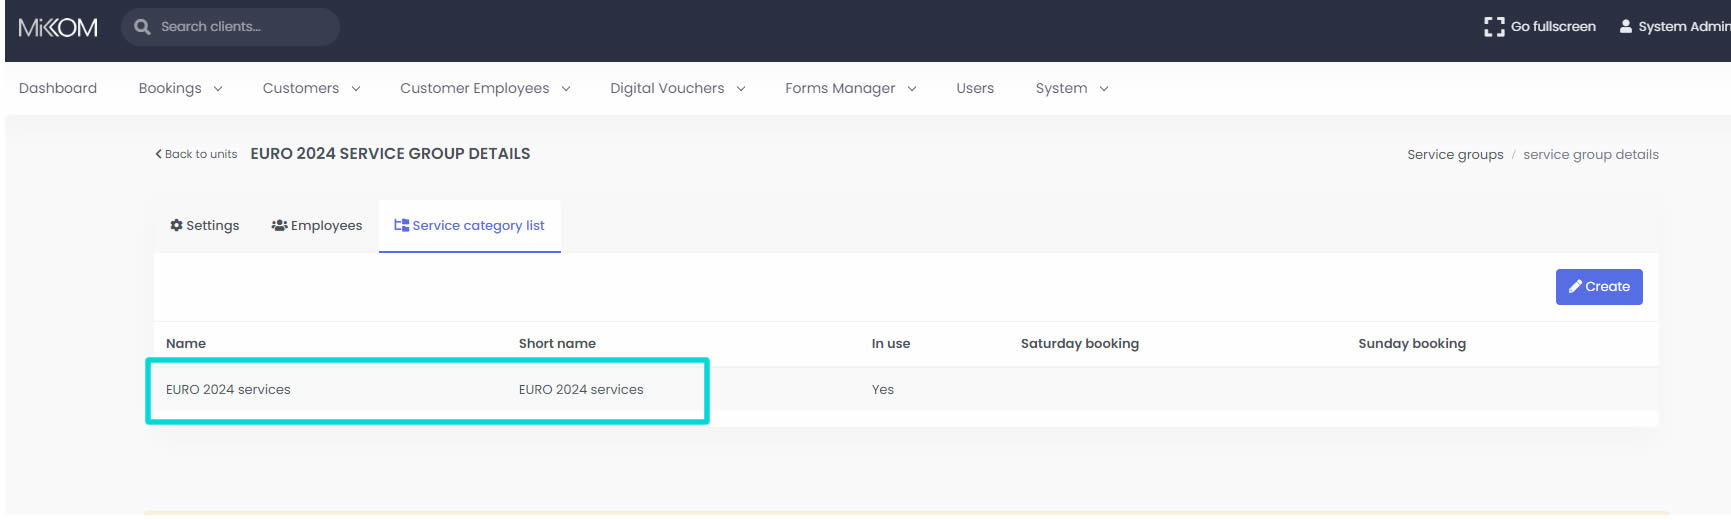Open the Customer Employees dropdown
1731x520 pixels.
(x=485, y=89)
